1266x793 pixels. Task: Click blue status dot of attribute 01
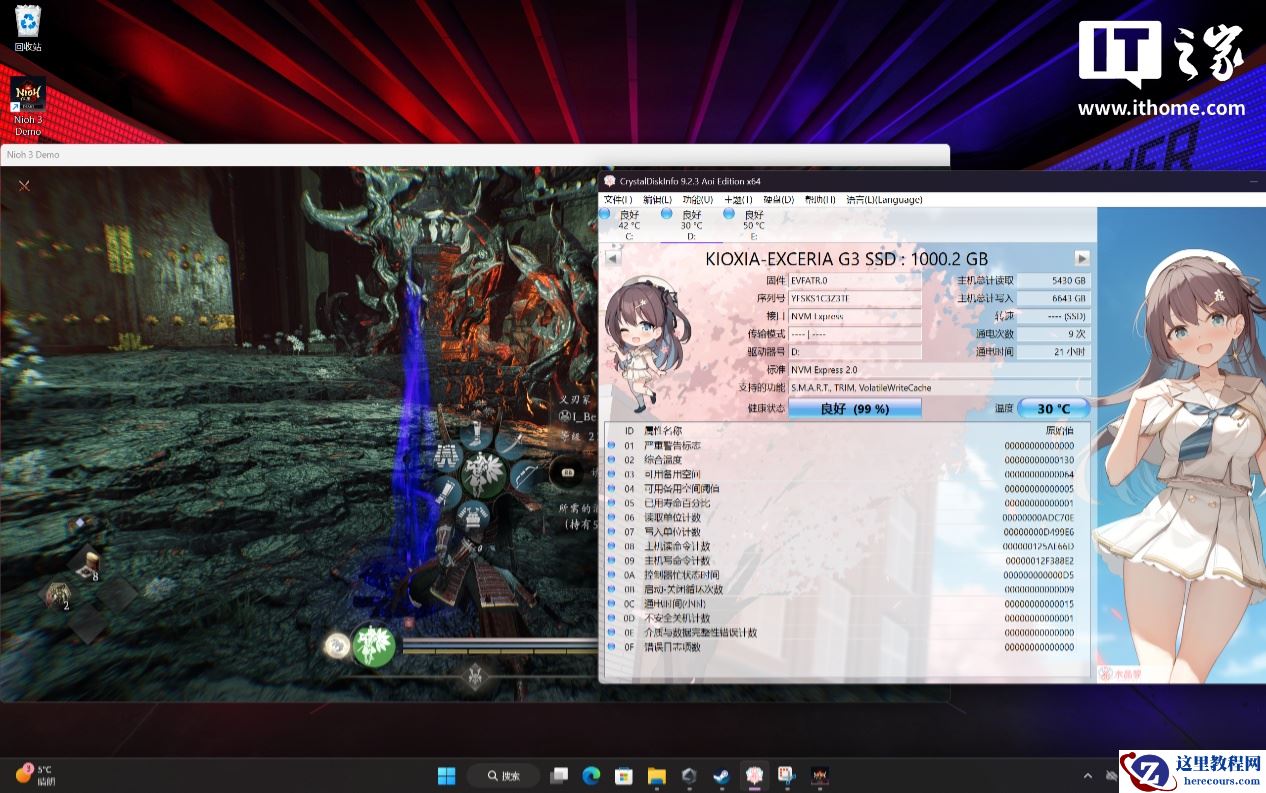click(612, 446)
